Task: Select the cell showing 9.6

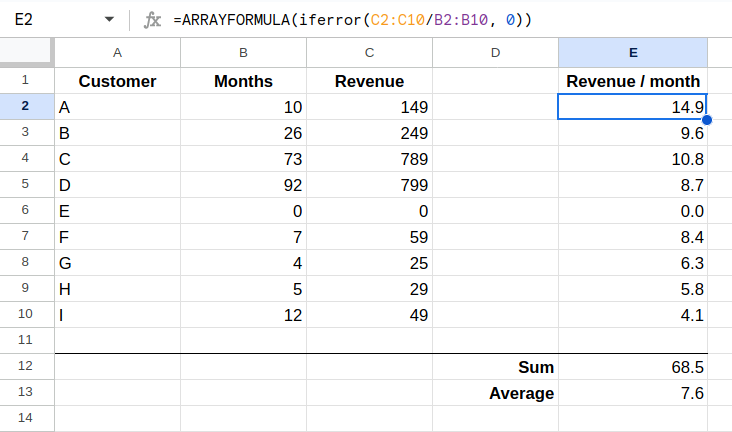Action: 633,133
